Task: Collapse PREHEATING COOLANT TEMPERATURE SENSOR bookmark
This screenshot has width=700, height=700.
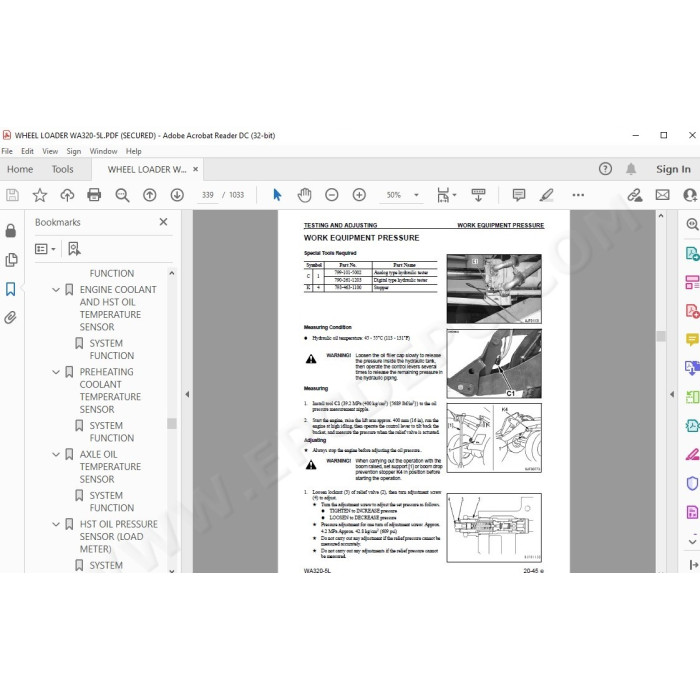Action: [x=56, y=372]
